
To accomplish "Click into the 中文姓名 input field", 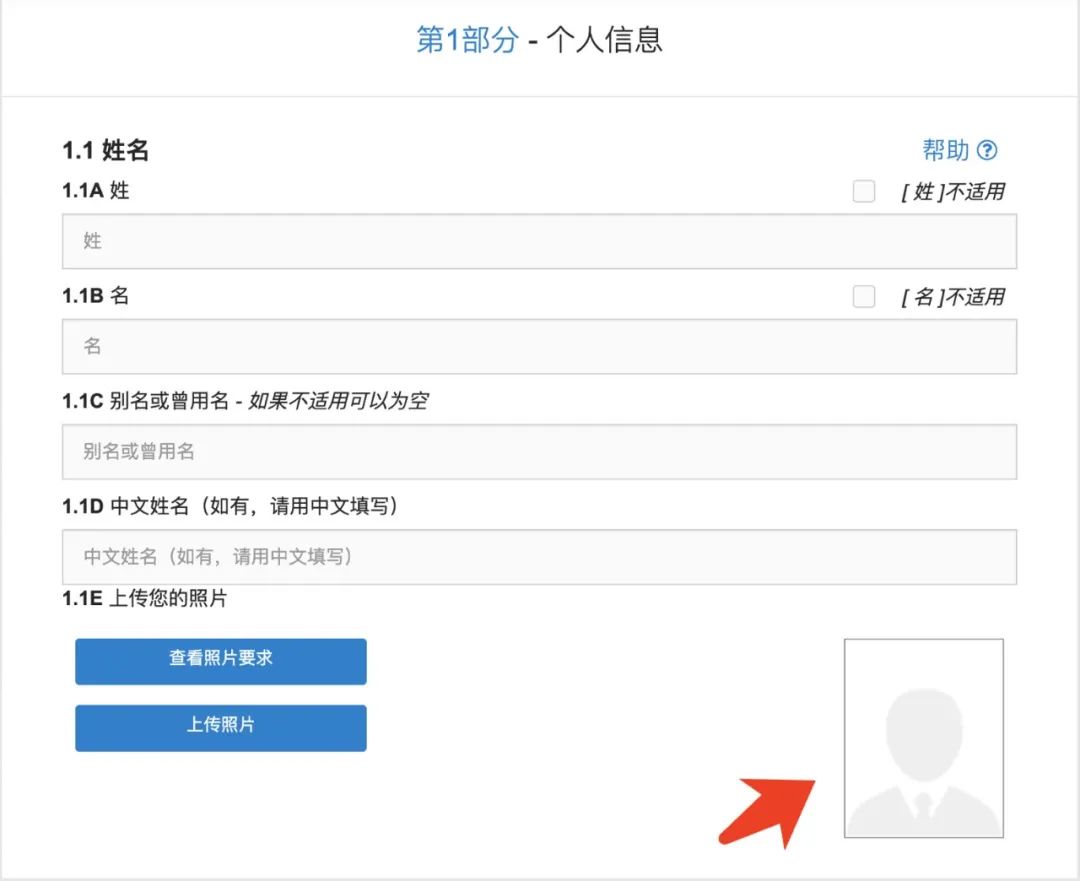I will click(539, 557).
